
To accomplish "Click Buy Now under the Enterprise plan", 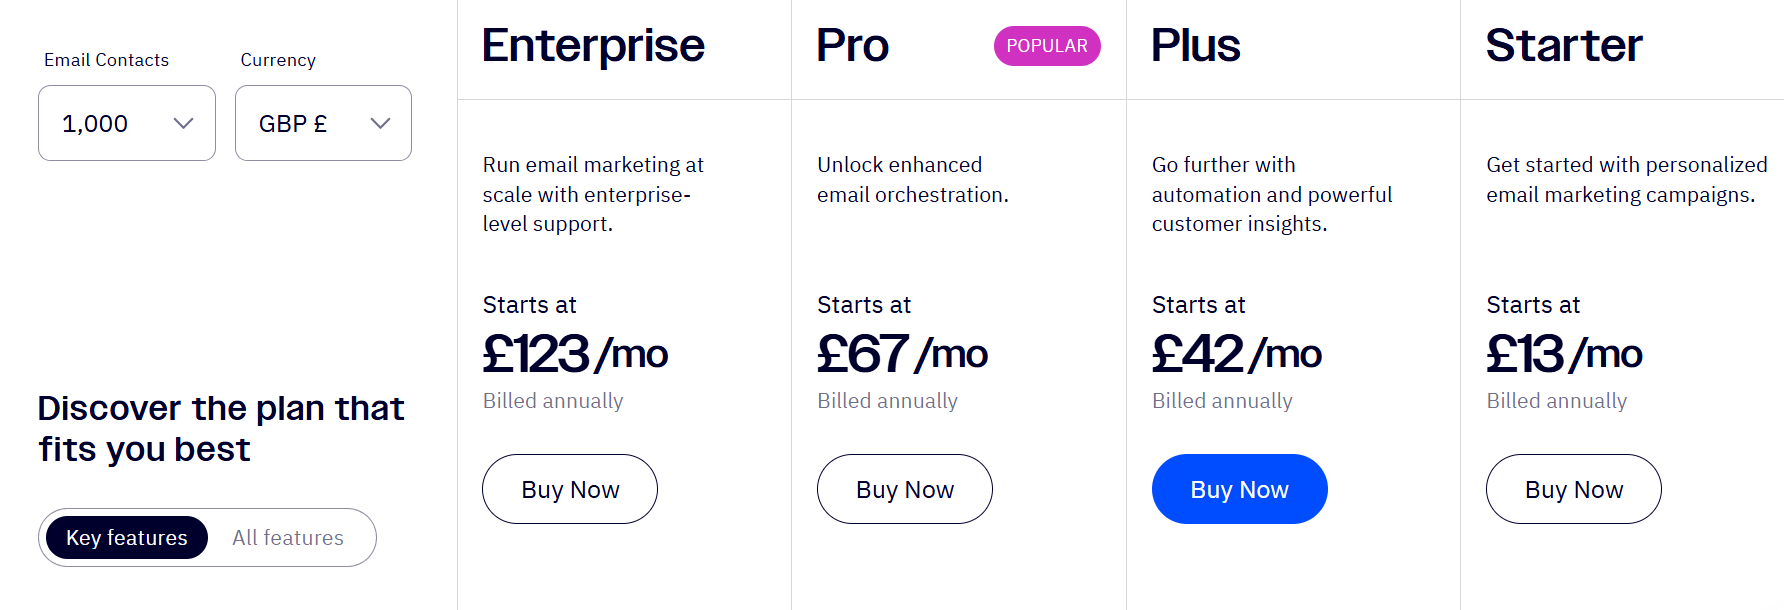I will tap(569, 489).
